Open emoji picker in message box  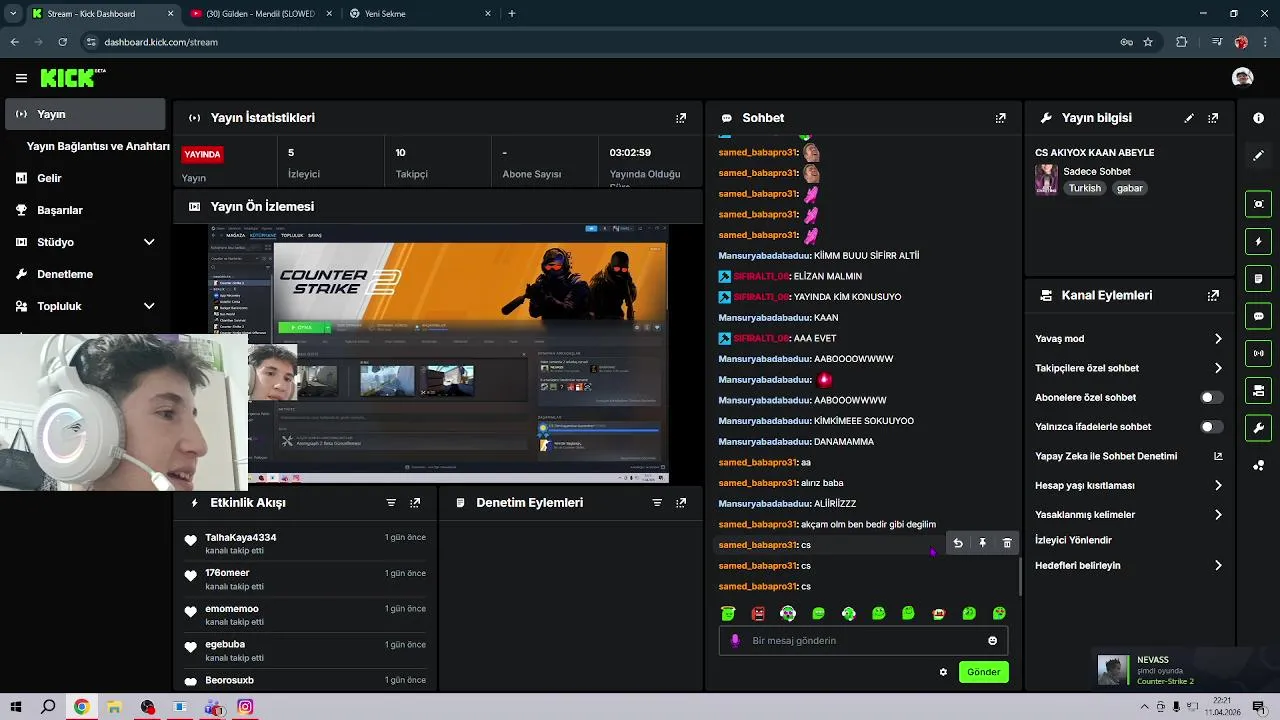coord(992,641)
